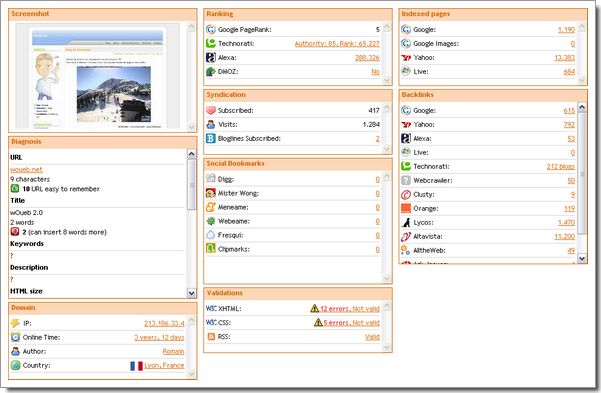601x393 pixels.
Task: Click the French flag icon
Action: pyautogui.click(x=136, y=366)
